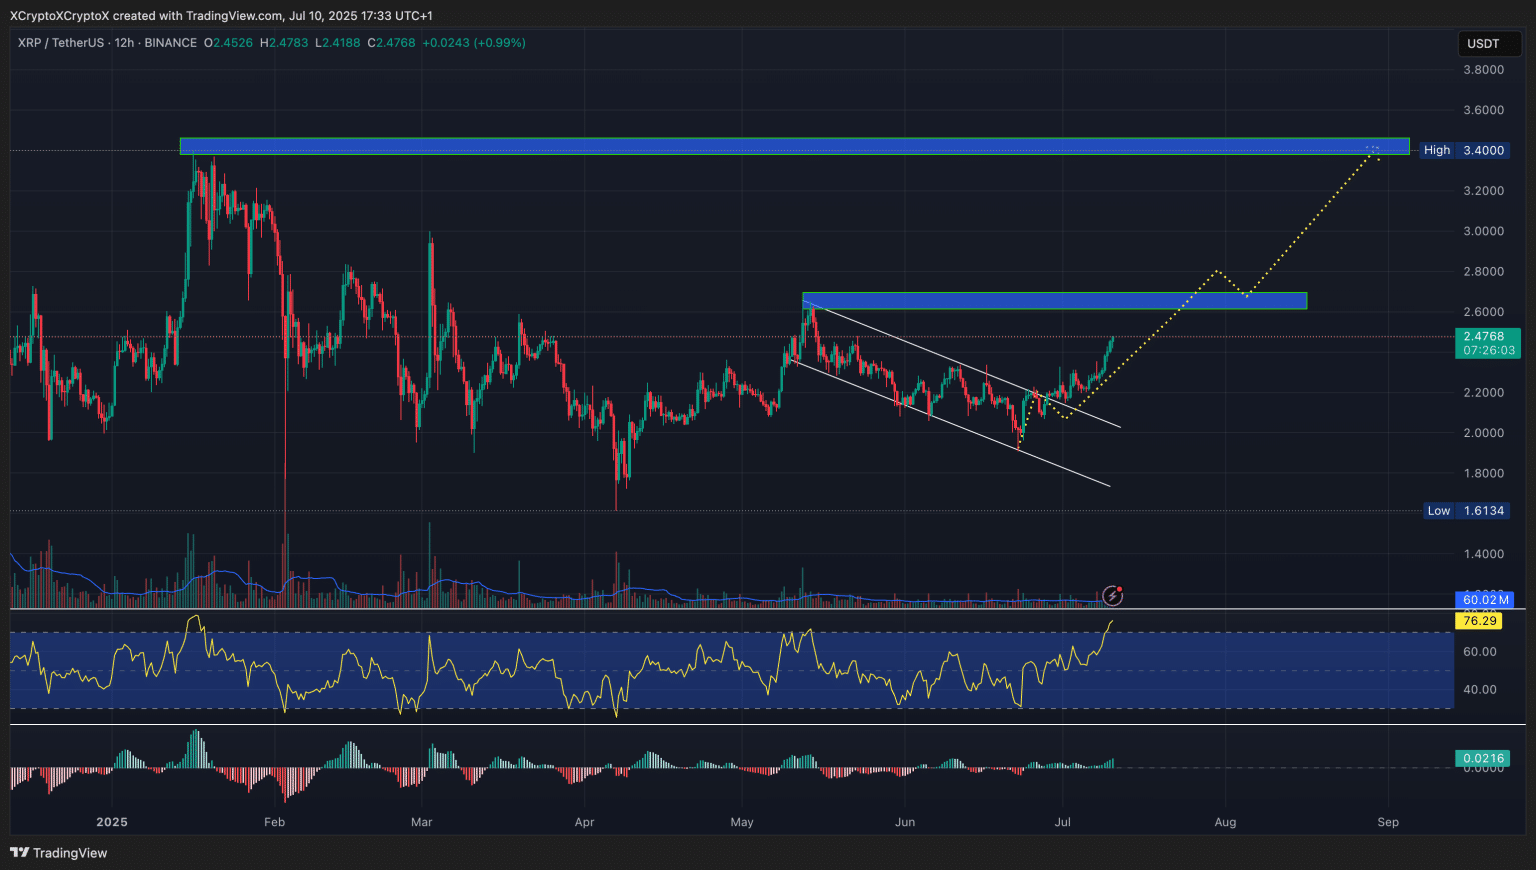The width and height of the screenshot is (1536, 870).
Task: Click the high value H2.4783
Action: [x=285, y=43]
